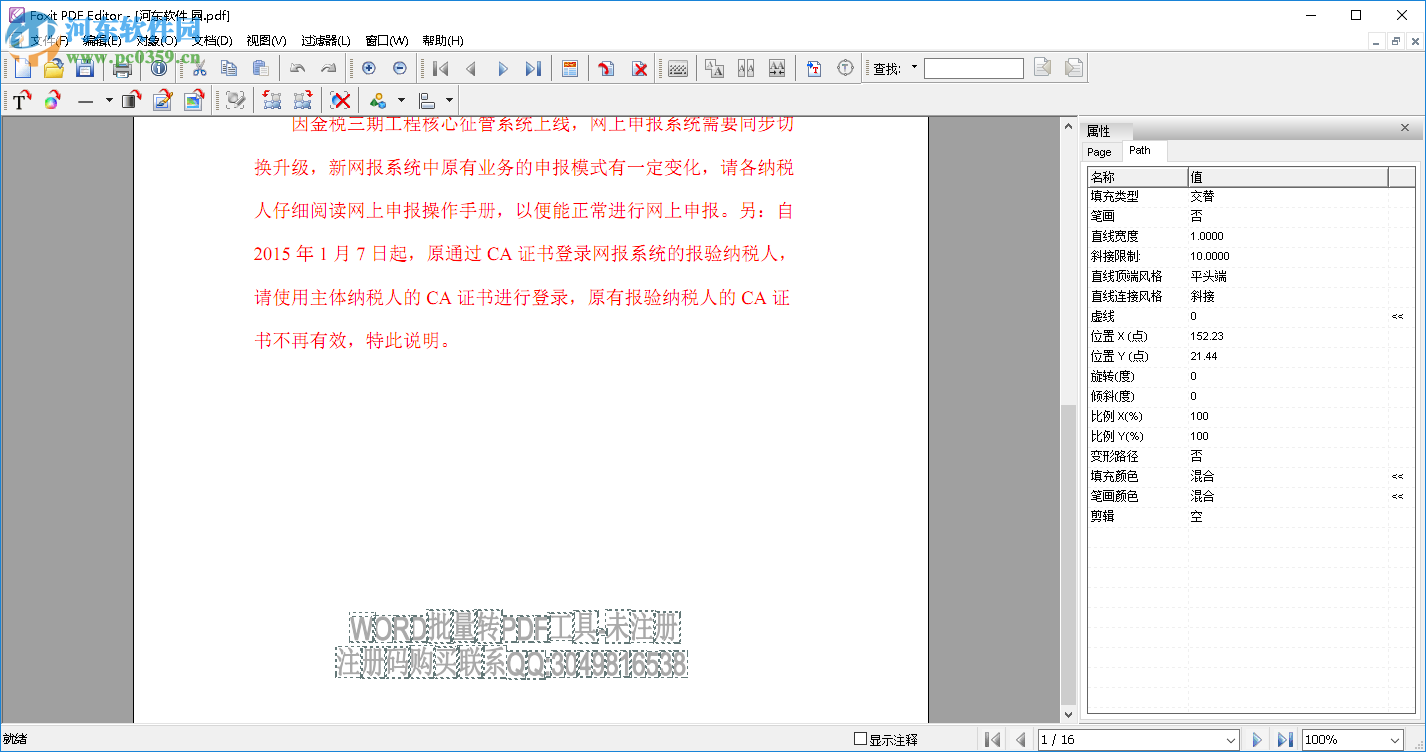Zoom in using the toolbar icon

[369, 68]
